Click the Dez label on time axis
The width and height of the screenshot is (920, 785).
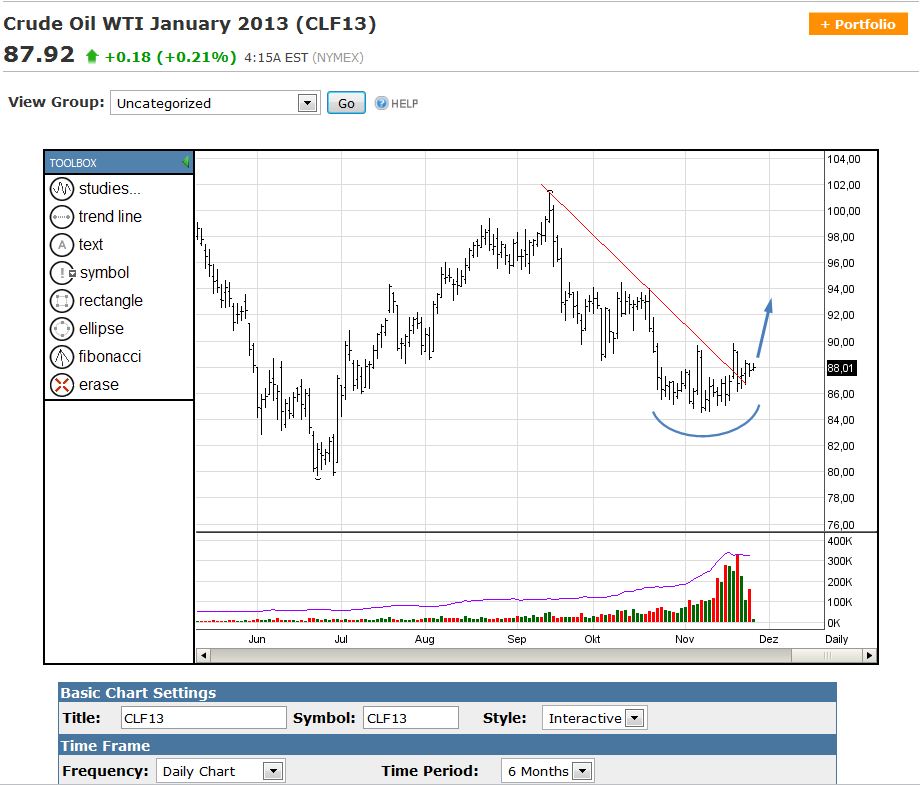768,639
